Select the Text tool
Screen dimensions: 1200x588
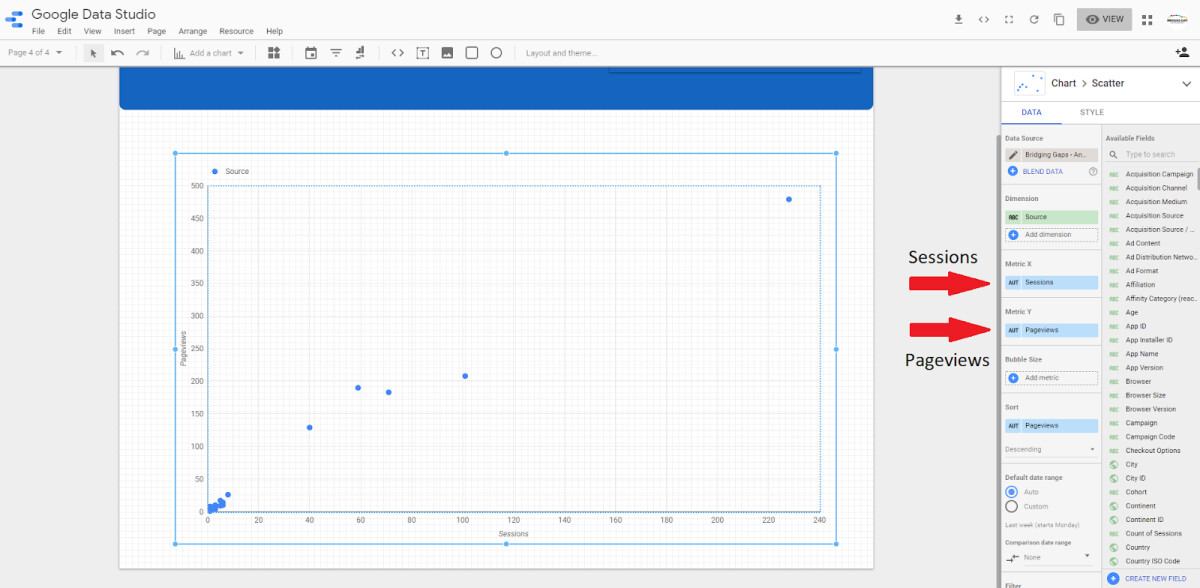tap(421, 52)
